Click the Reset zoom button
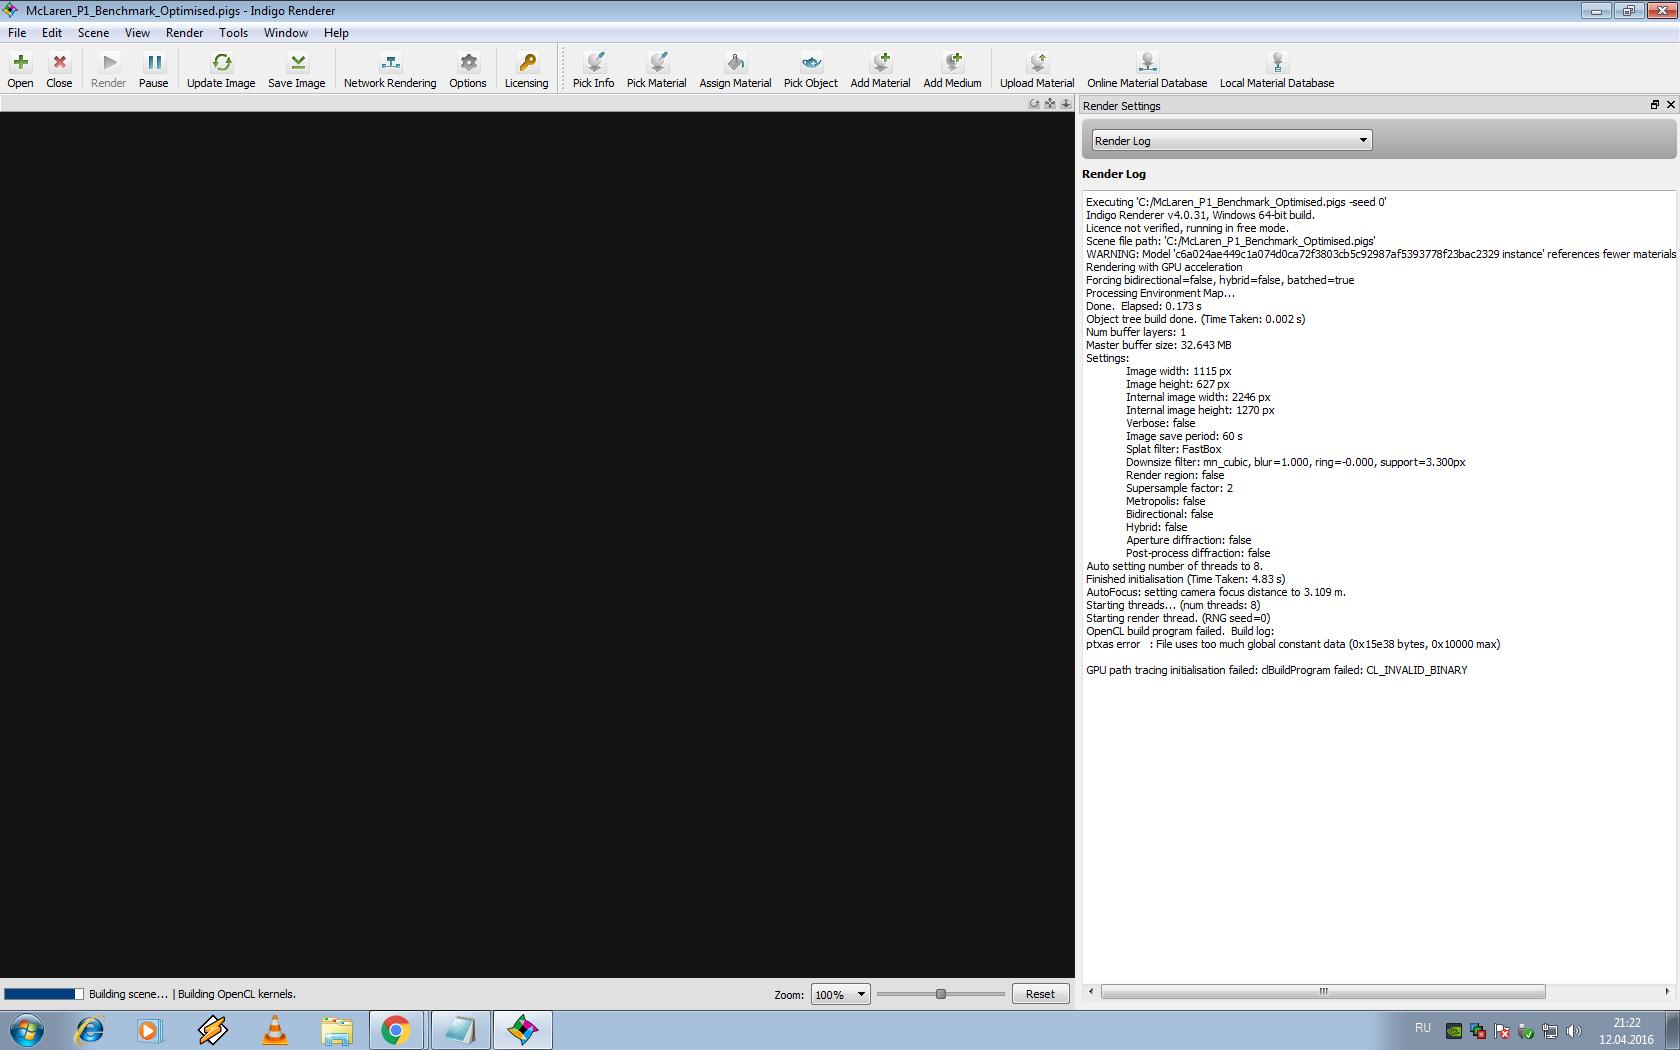 pos(1040,994)
